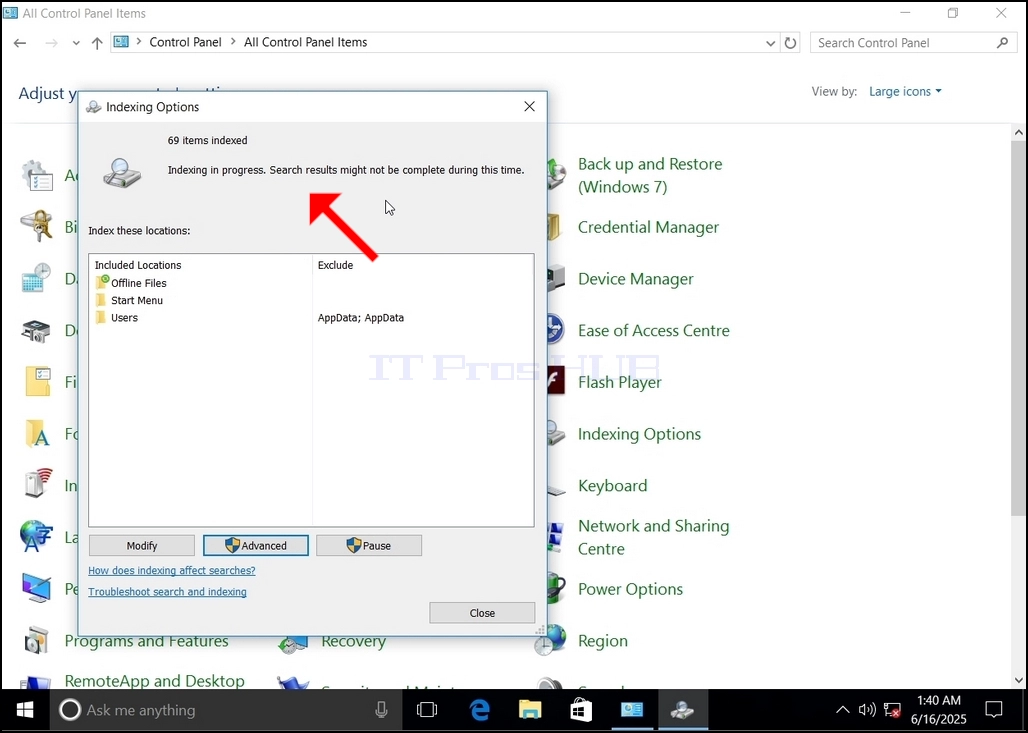
Task: Click the Included Locations column header
Action: coord(138,265)
